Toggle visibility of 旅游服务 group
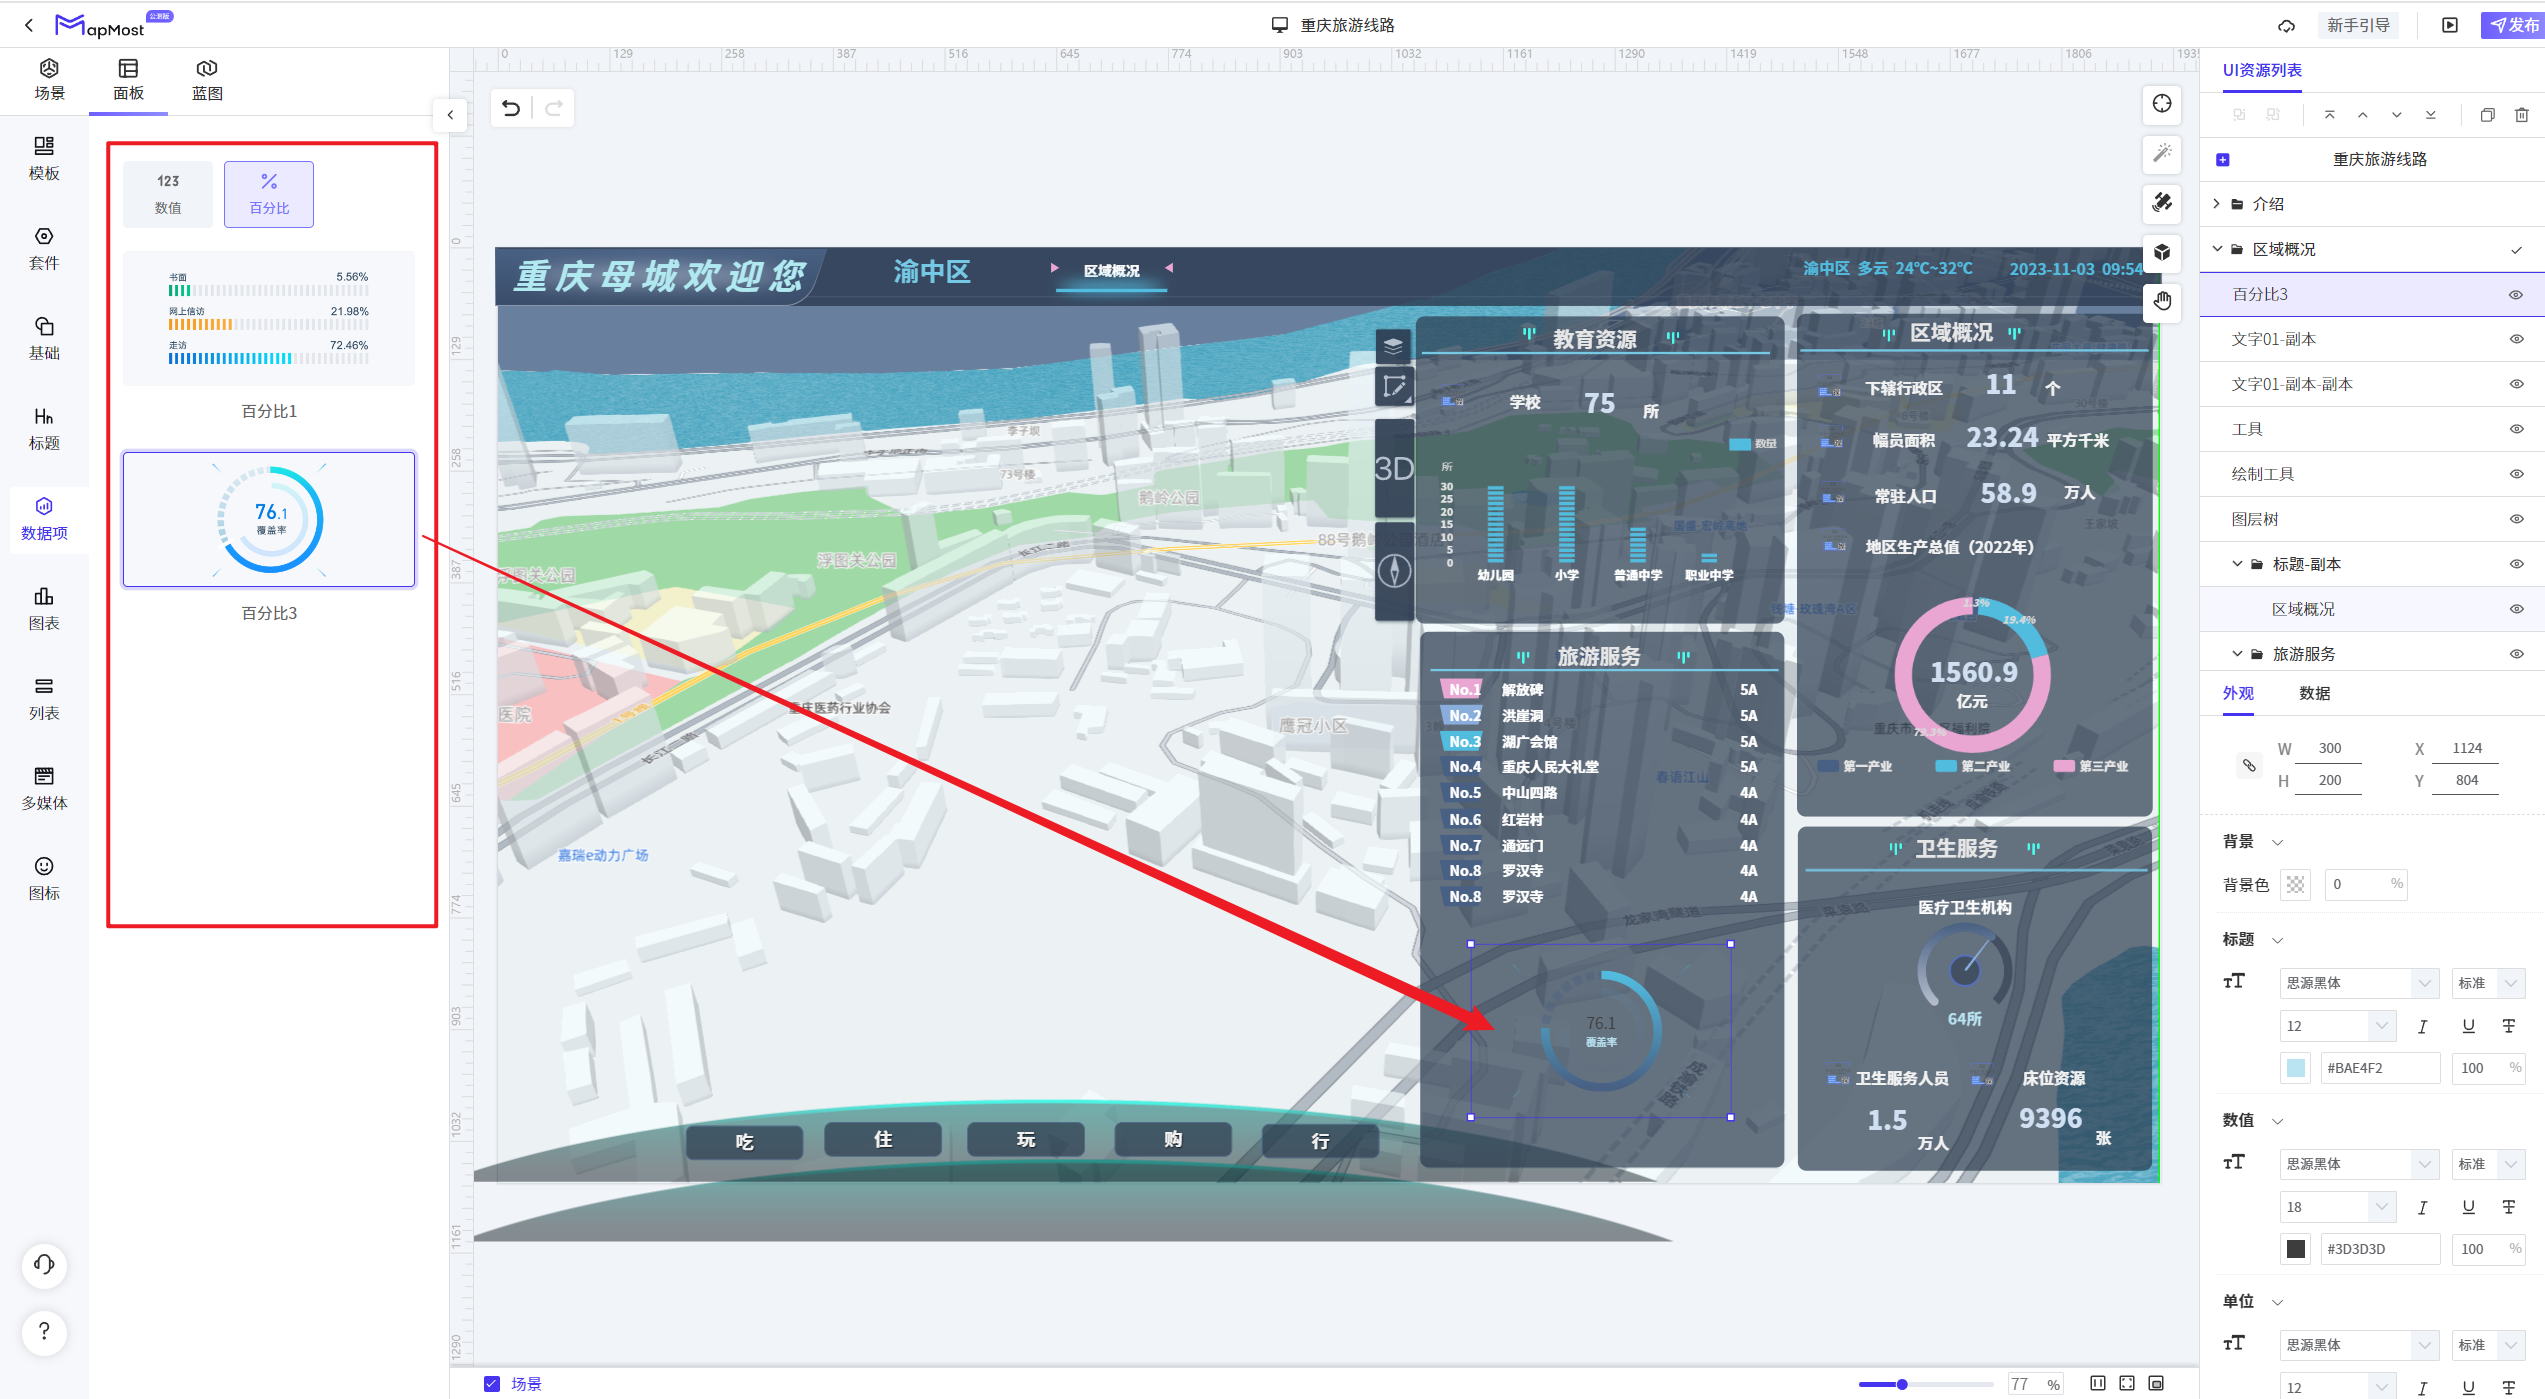The height and width of the screenshot is (1399, 2545). [x=2516, y=654]
